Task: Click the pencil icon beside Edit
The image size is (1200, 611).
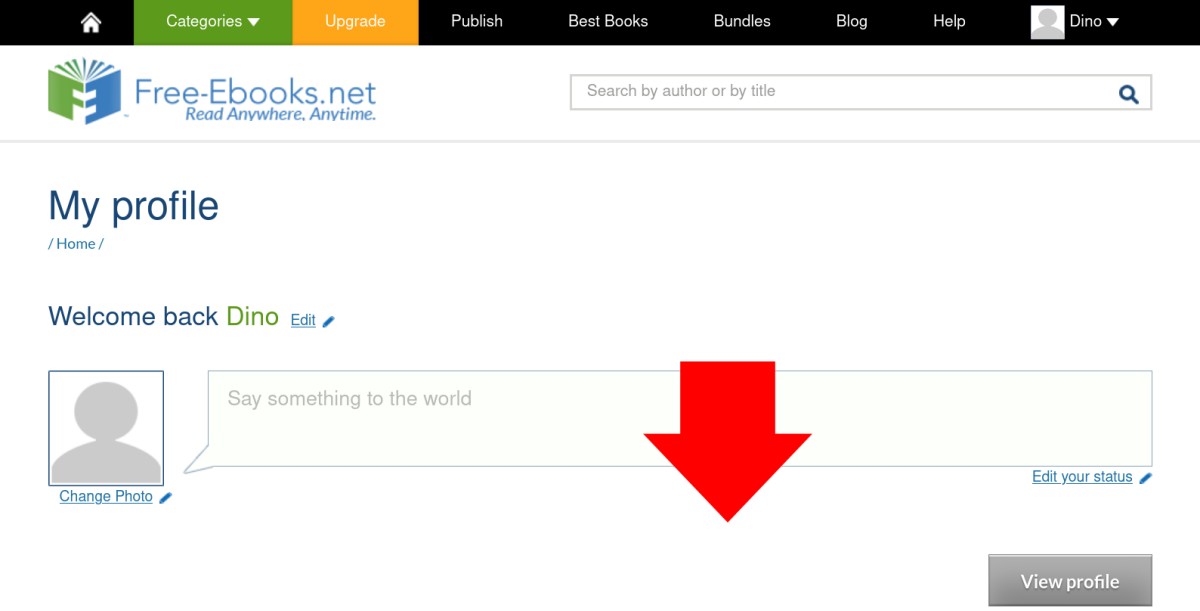Action: [x=329, y=321]
